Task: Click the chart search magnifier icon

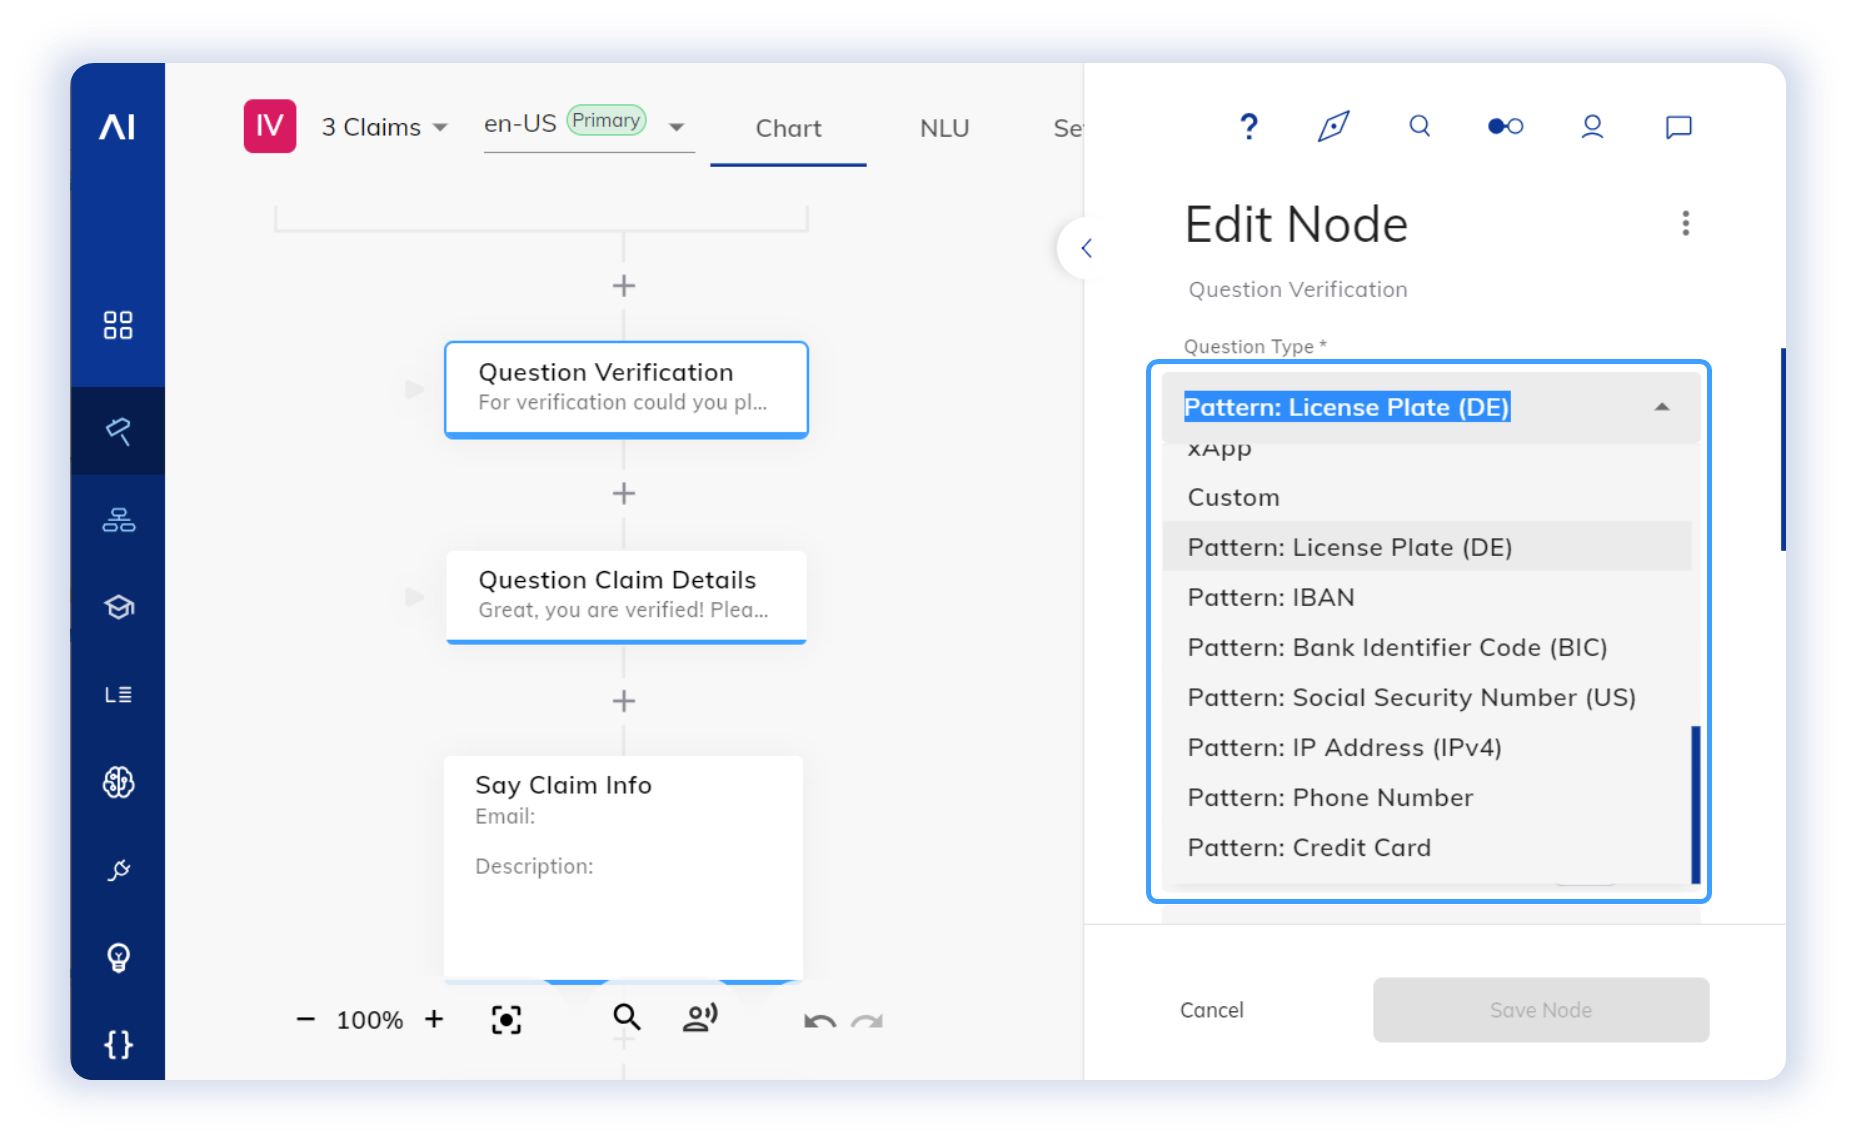Action: 627,1017
